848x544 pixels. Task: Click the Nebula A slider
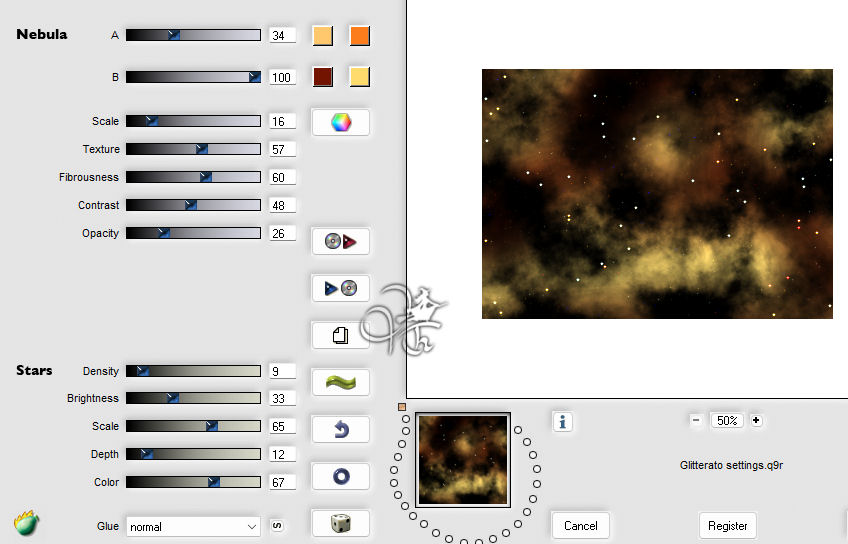(193, 35)
